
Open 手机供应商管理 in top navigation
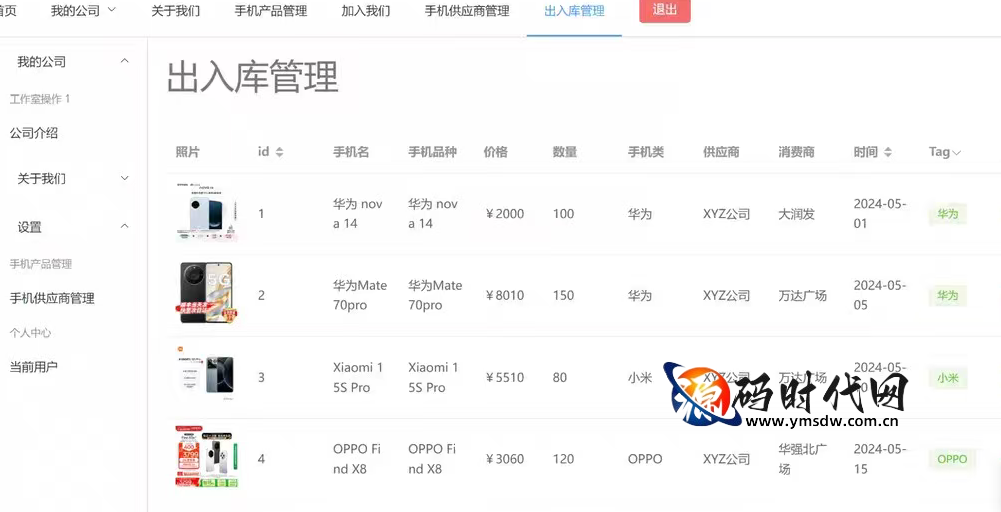tap(467, 11)
